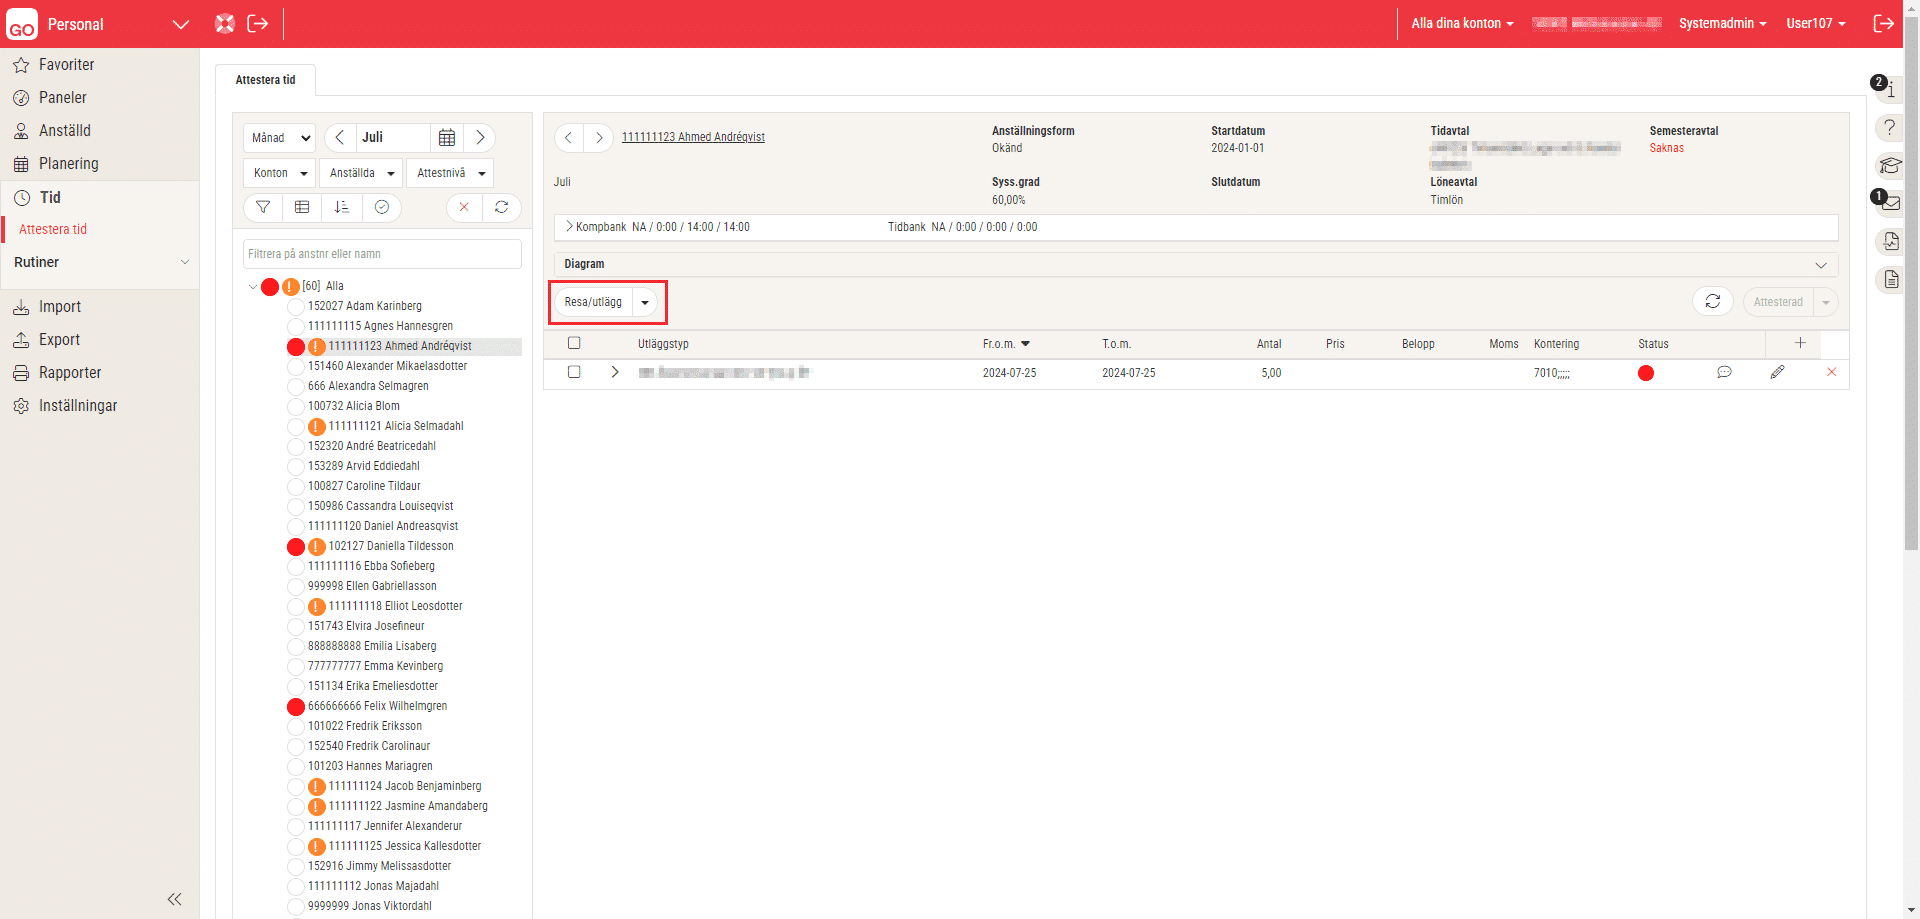Edit expense row pencil icon
The width and height of the screenshot is (1920, 919).
point(1777,372)
